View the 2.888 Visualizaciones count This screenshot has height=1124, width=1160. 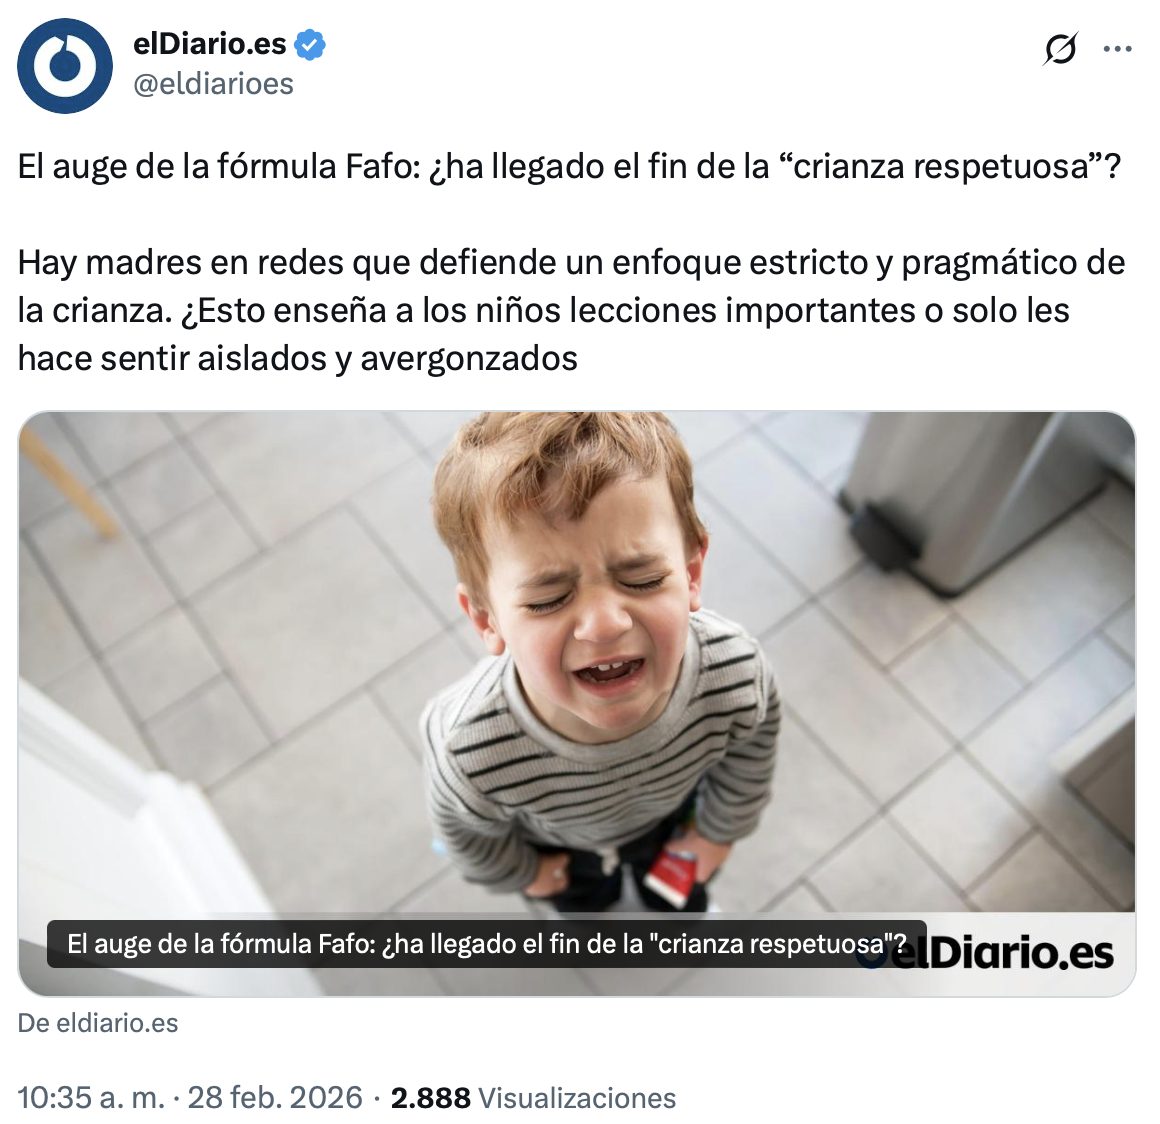[533, 1097]
